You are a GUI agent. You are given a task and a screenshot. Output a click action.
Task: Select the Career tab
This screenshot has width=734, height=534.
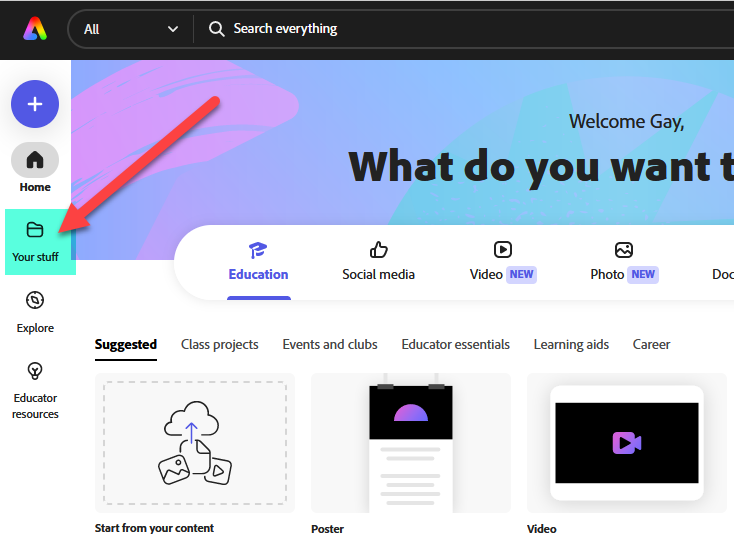pos(651,344)
